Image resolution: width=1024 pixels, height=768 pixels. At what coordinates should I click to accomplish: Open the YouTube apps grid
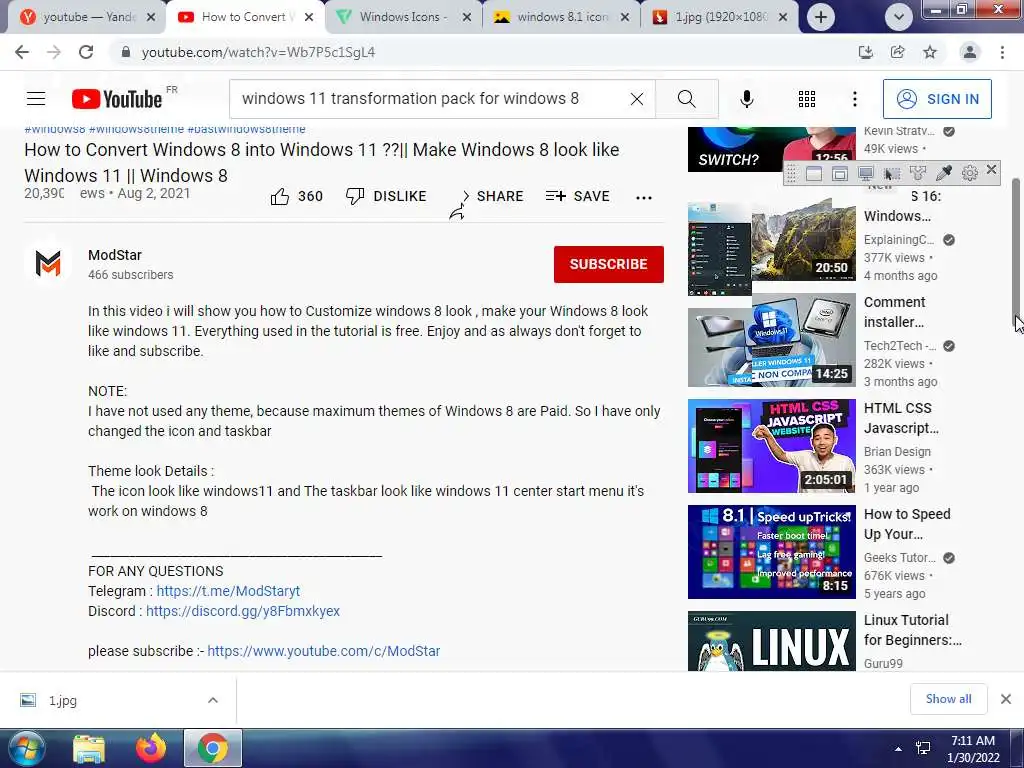tap(807, 99)
